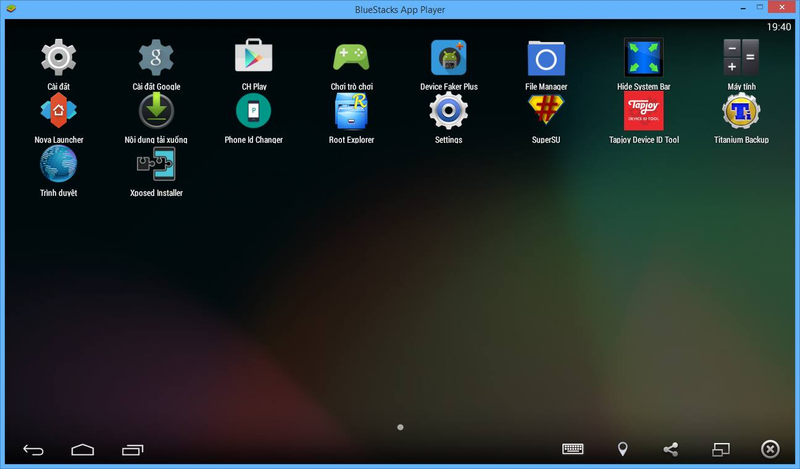Open Chơi trò chơi games app
The image size is (800, 469).
pos(351,57)
